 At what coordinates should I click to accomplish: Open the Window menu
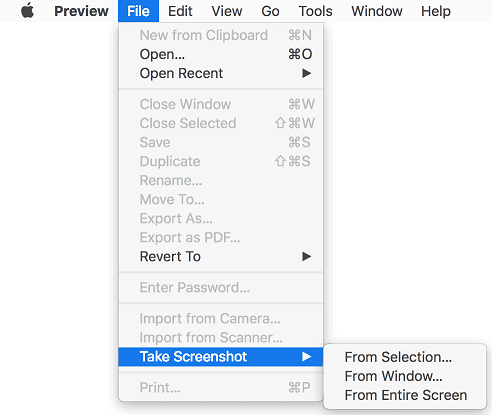tap(377, 11)
